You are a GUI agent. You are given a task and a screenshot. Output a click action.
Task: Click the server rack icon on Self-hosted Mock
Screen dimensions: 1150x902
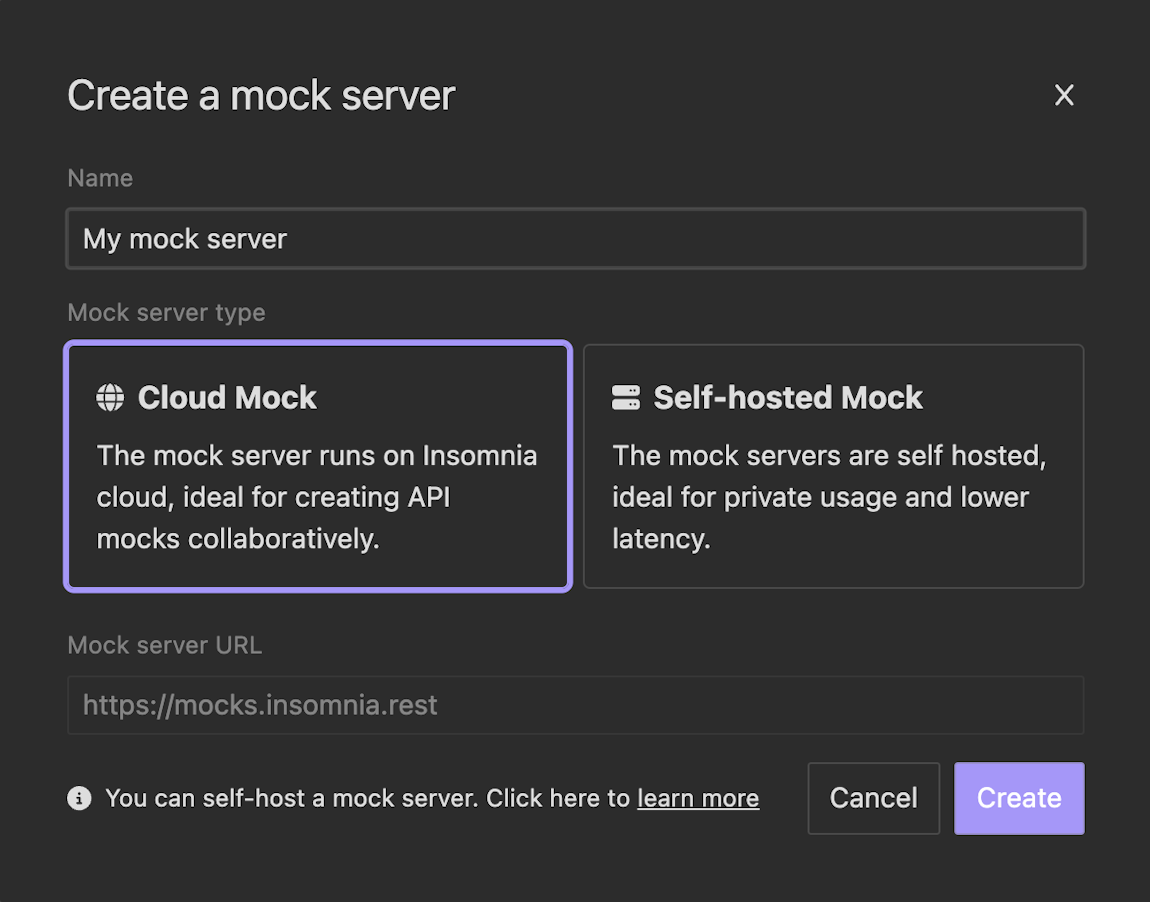coord(626,397)
